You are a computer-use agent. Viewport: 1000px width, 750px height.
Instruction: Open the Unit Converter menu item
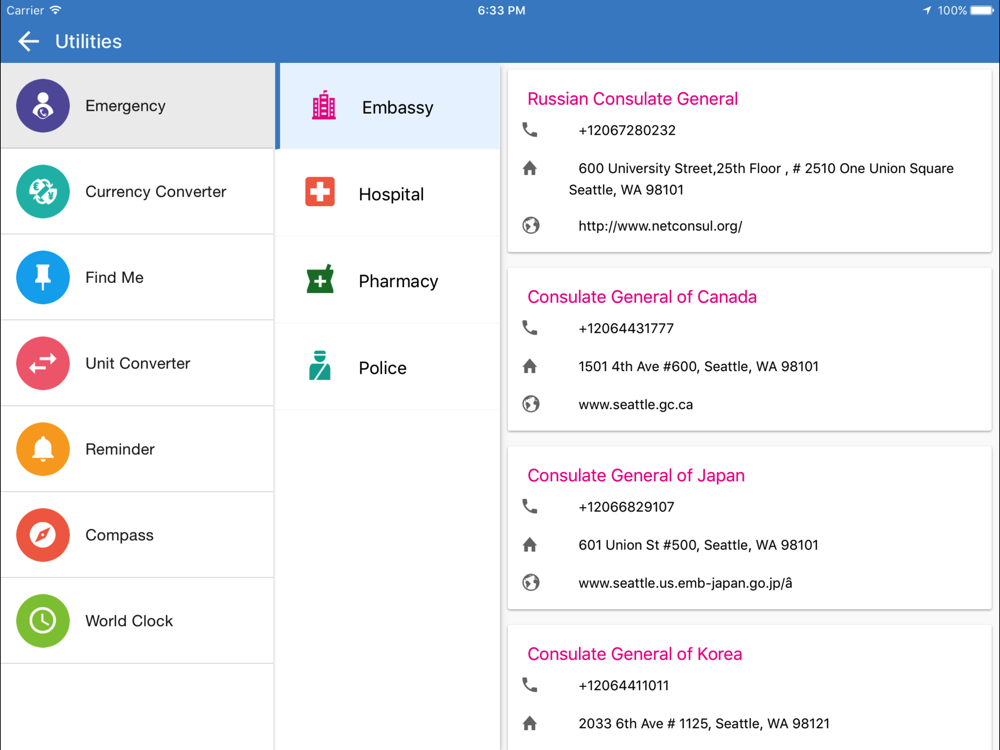point(138,363)
